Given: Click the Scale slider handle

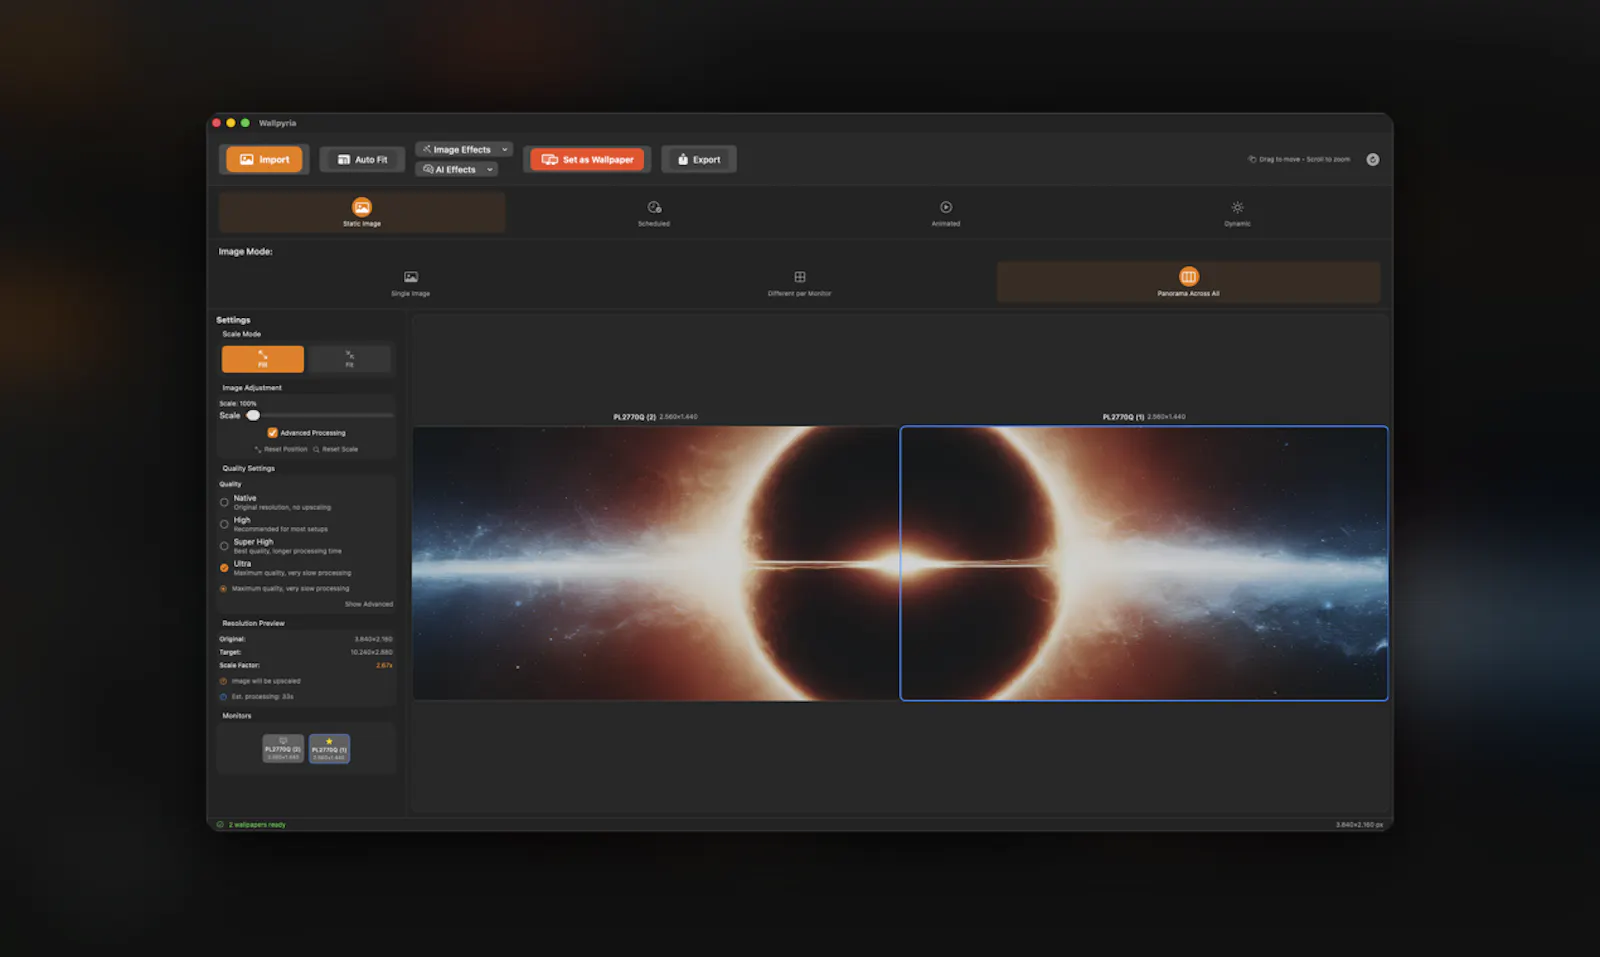Looking at the screenshot, I should tap(253, 415).
